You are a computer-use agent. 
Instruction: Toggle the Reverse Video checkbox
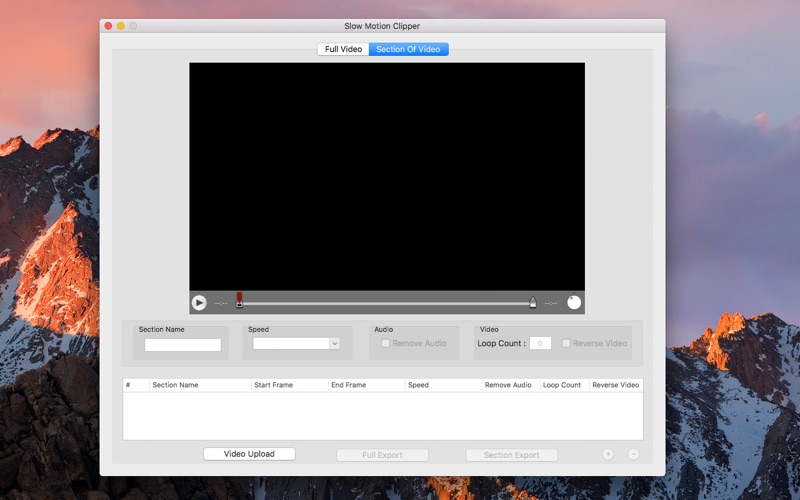point(566,343)
